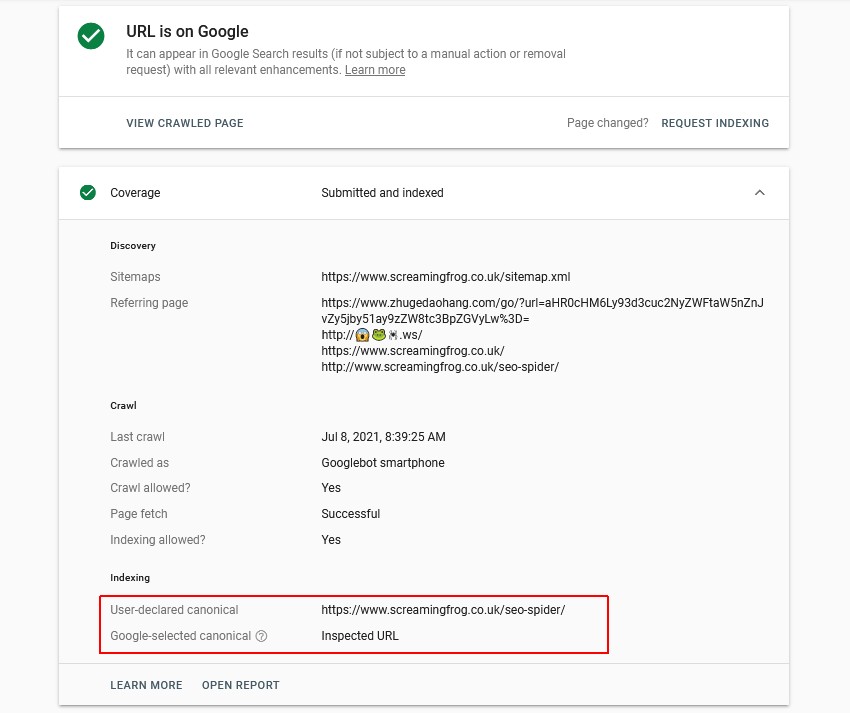Click the green checkmark icon beside Coverage
The height and width of the screenshot is (713, 850).
click(88, 192)
